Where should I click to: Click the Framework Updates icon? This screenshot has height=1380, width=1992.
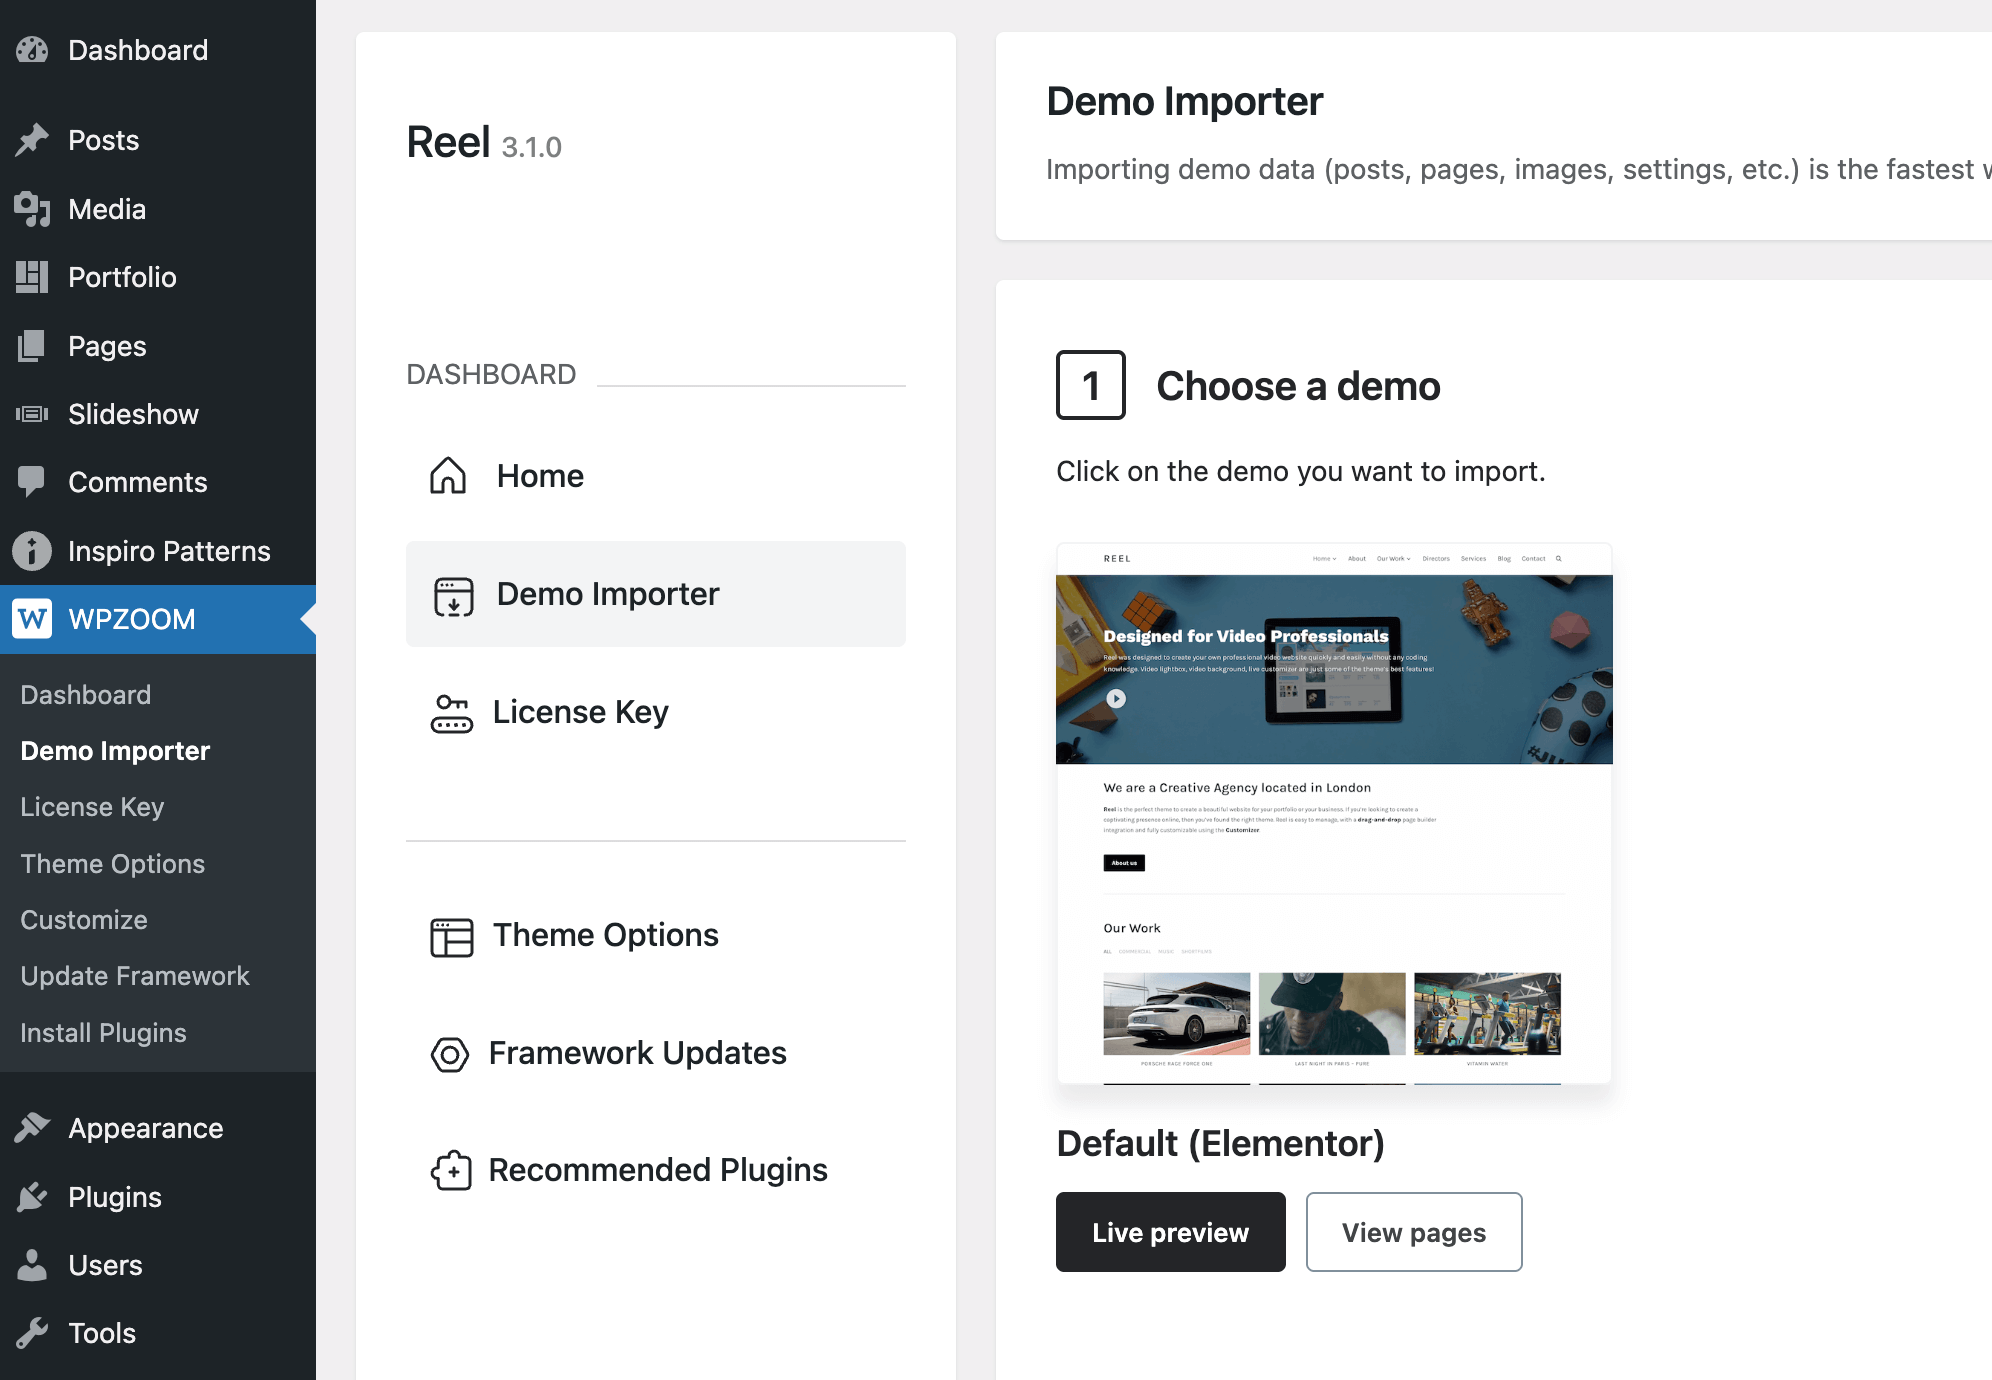tap(450, 1054)
